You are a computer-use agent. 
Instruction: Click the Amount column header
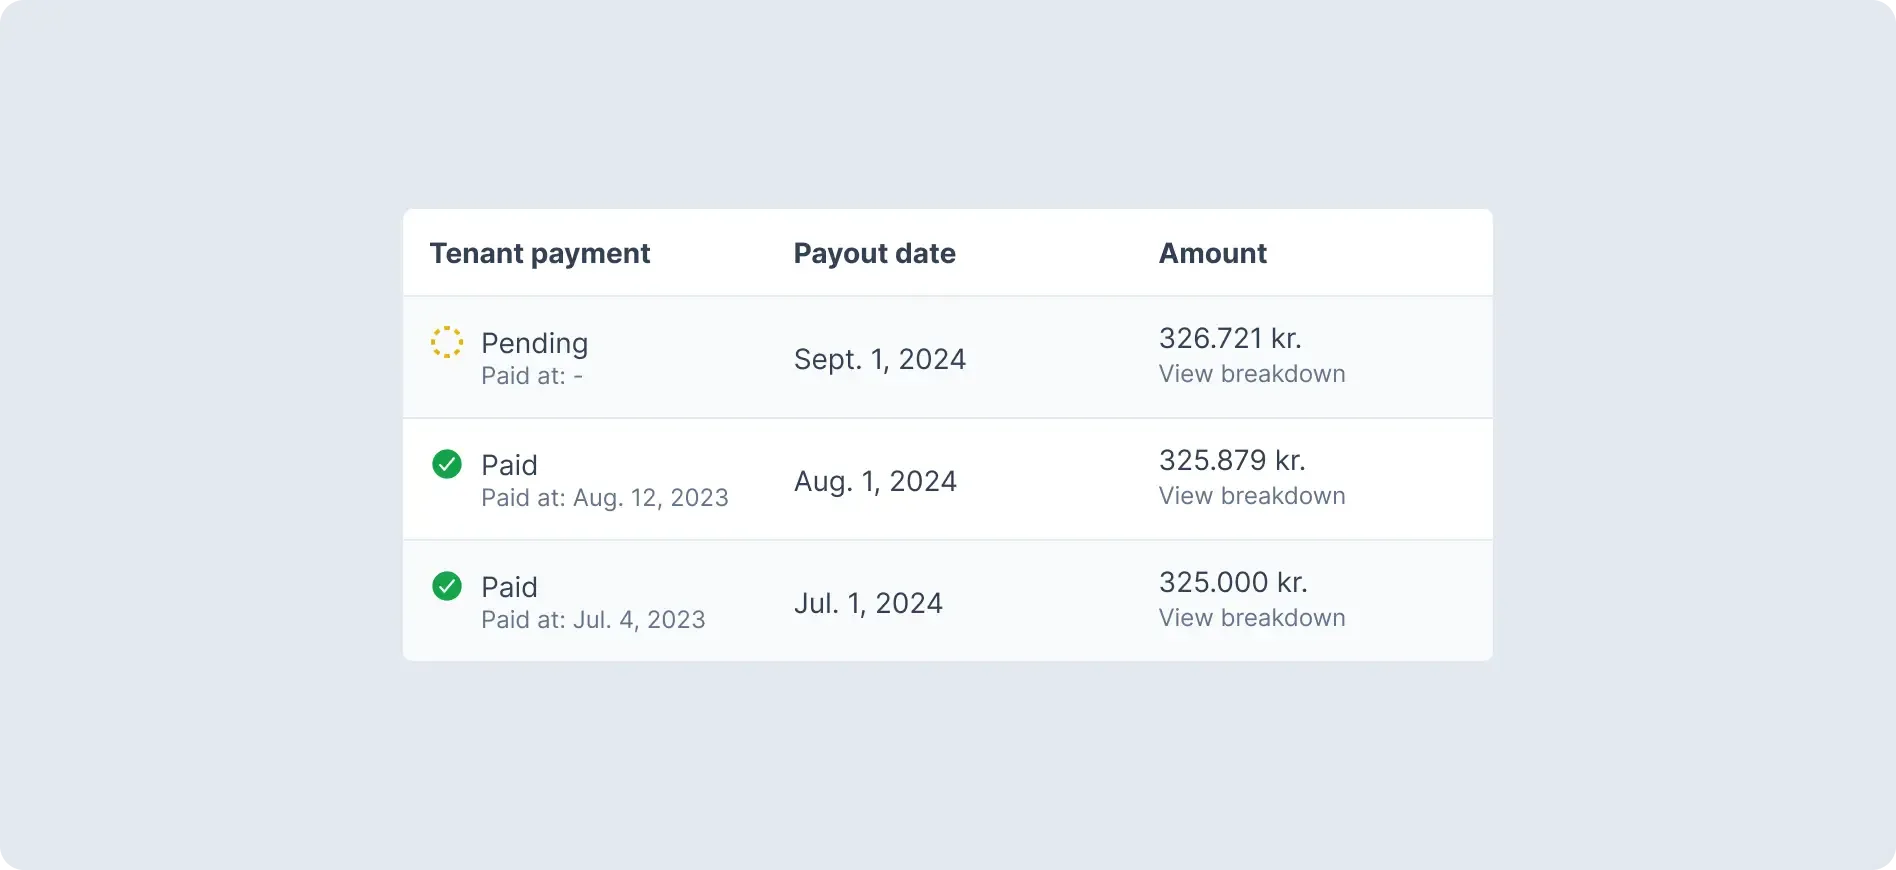1212,254
